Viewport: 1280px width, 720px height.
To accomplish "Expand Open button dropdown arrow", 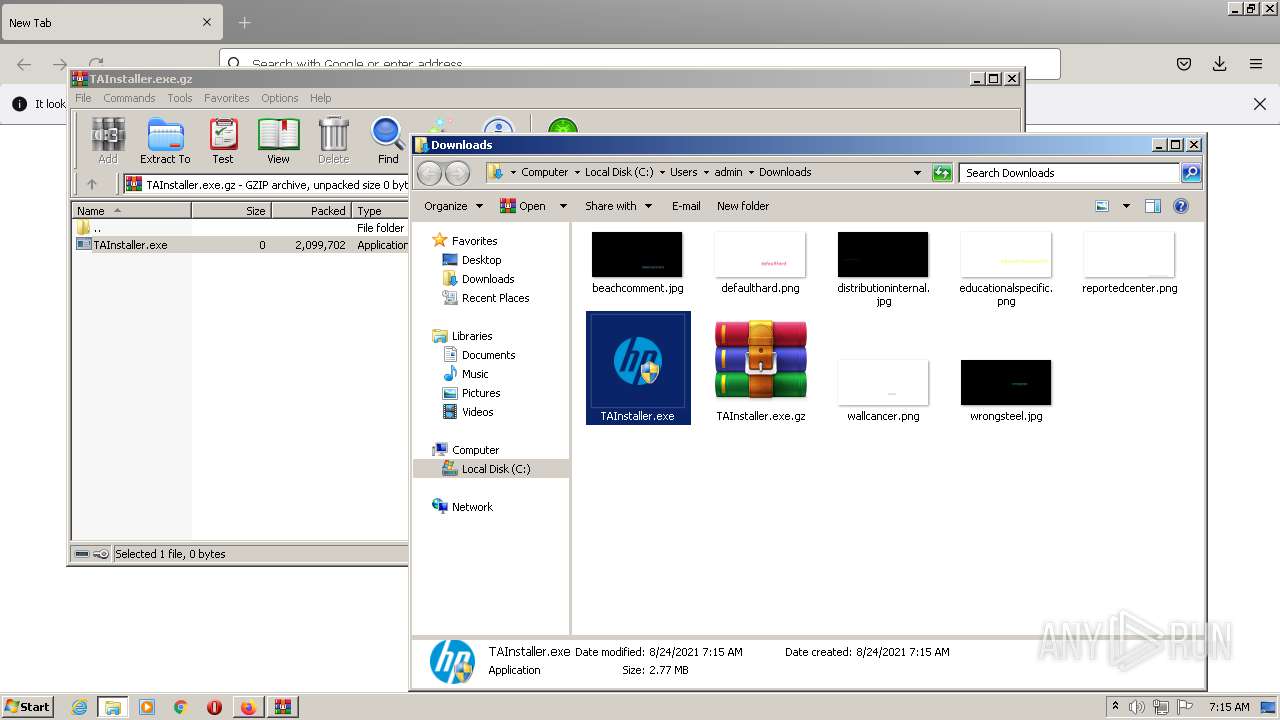I will tap(563, 206).
